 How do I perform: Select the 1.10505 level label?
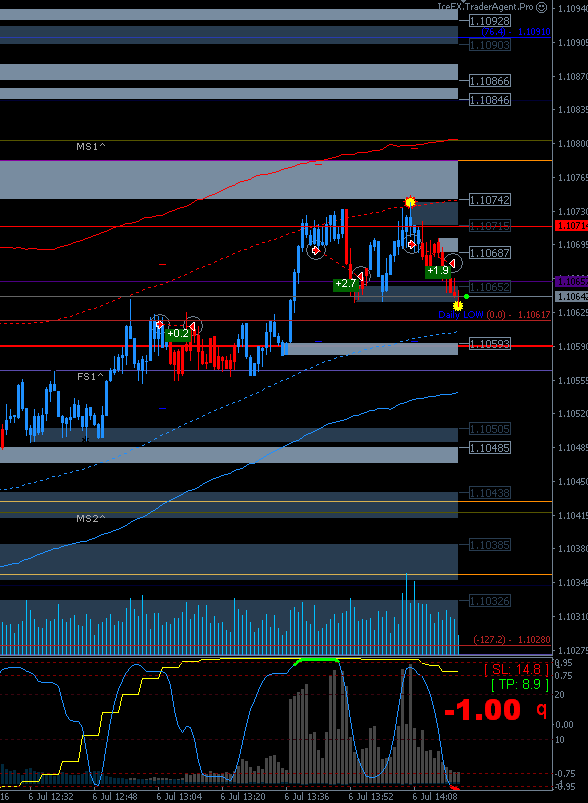[x=490, y=429]
